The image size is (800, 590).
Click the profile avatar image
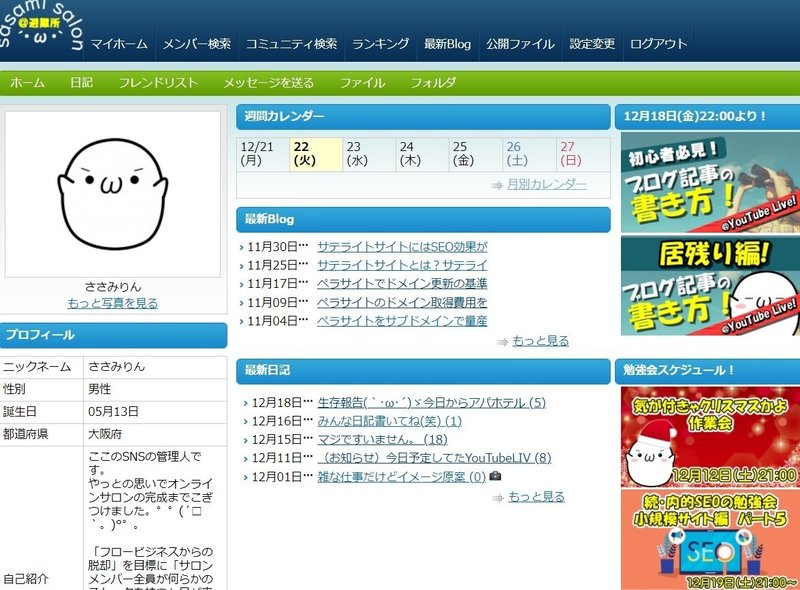click(113, 194)
